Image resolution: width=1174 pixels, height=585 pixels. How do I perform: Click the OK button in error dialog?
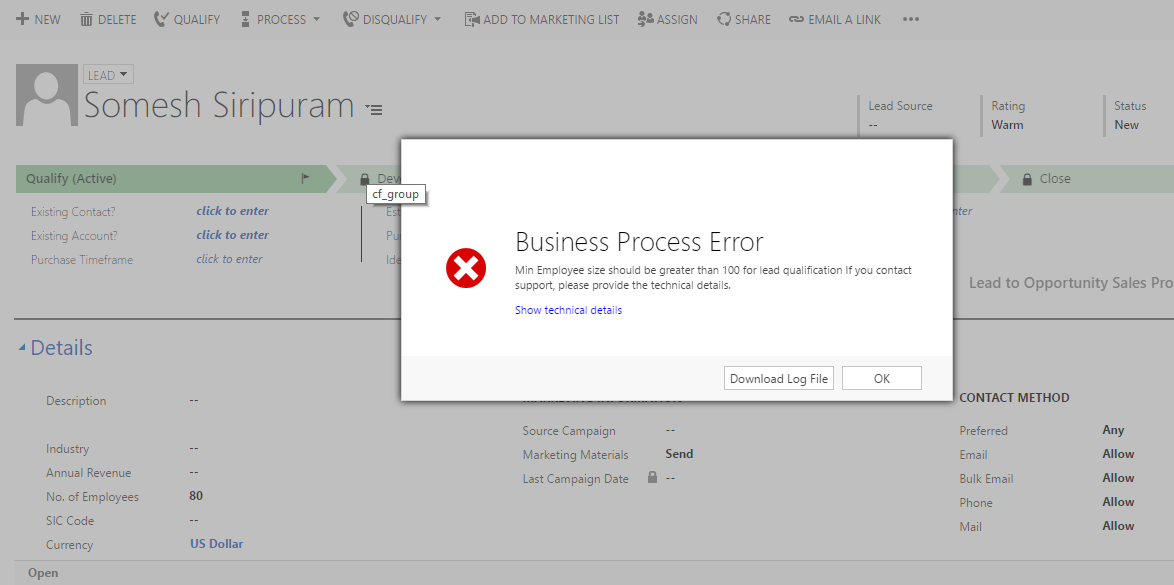coord(881,378)
